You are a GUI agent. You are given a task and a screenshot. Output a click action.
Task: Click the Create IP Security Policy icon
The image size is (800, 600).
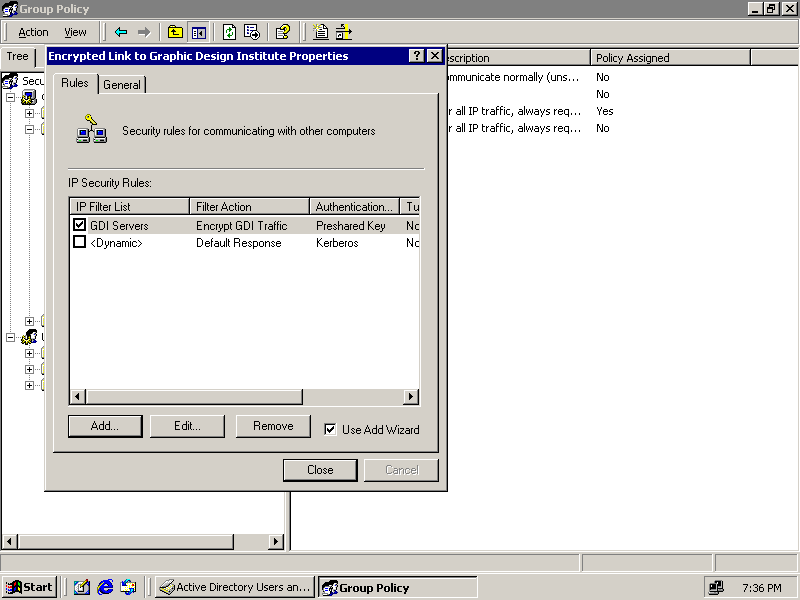pyautogui.click(x=321, y=32)
